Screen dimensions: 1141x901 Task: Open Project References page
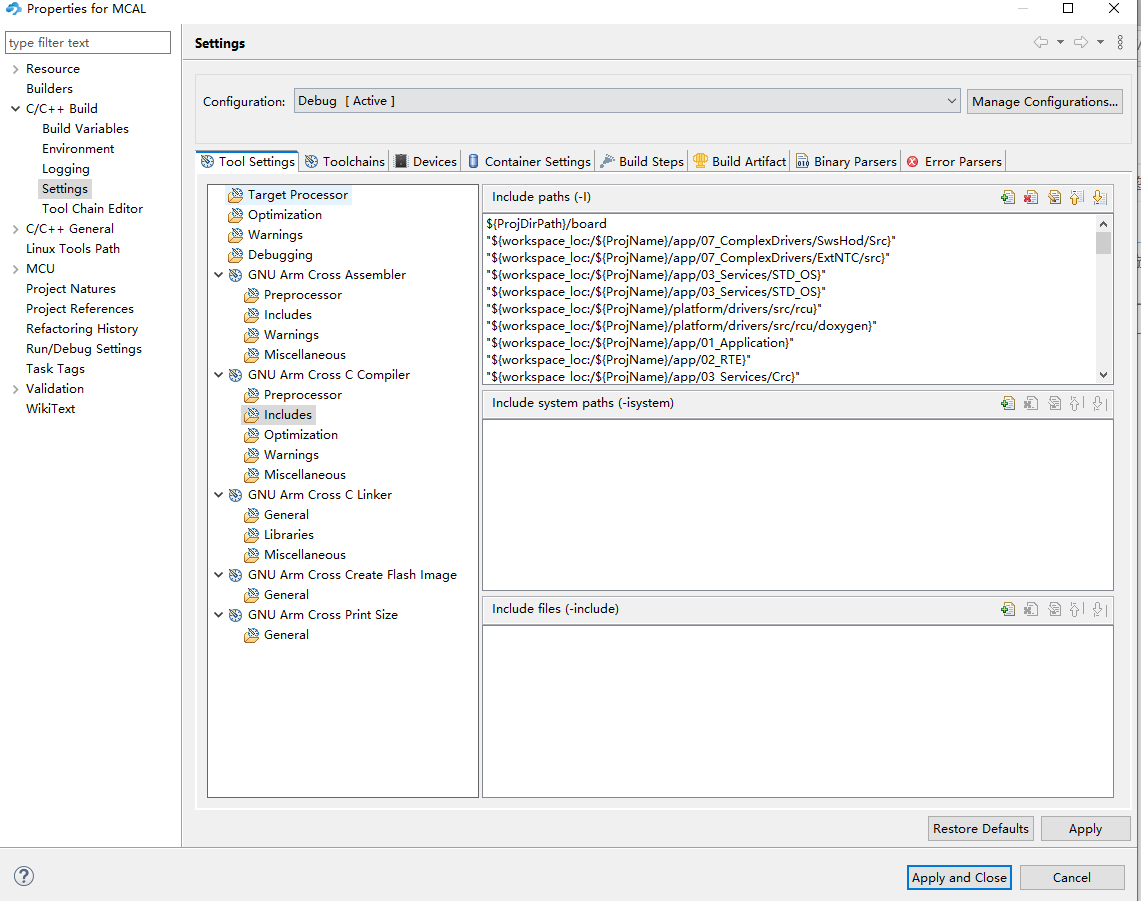pyautogui.click(x=80, y=309)
